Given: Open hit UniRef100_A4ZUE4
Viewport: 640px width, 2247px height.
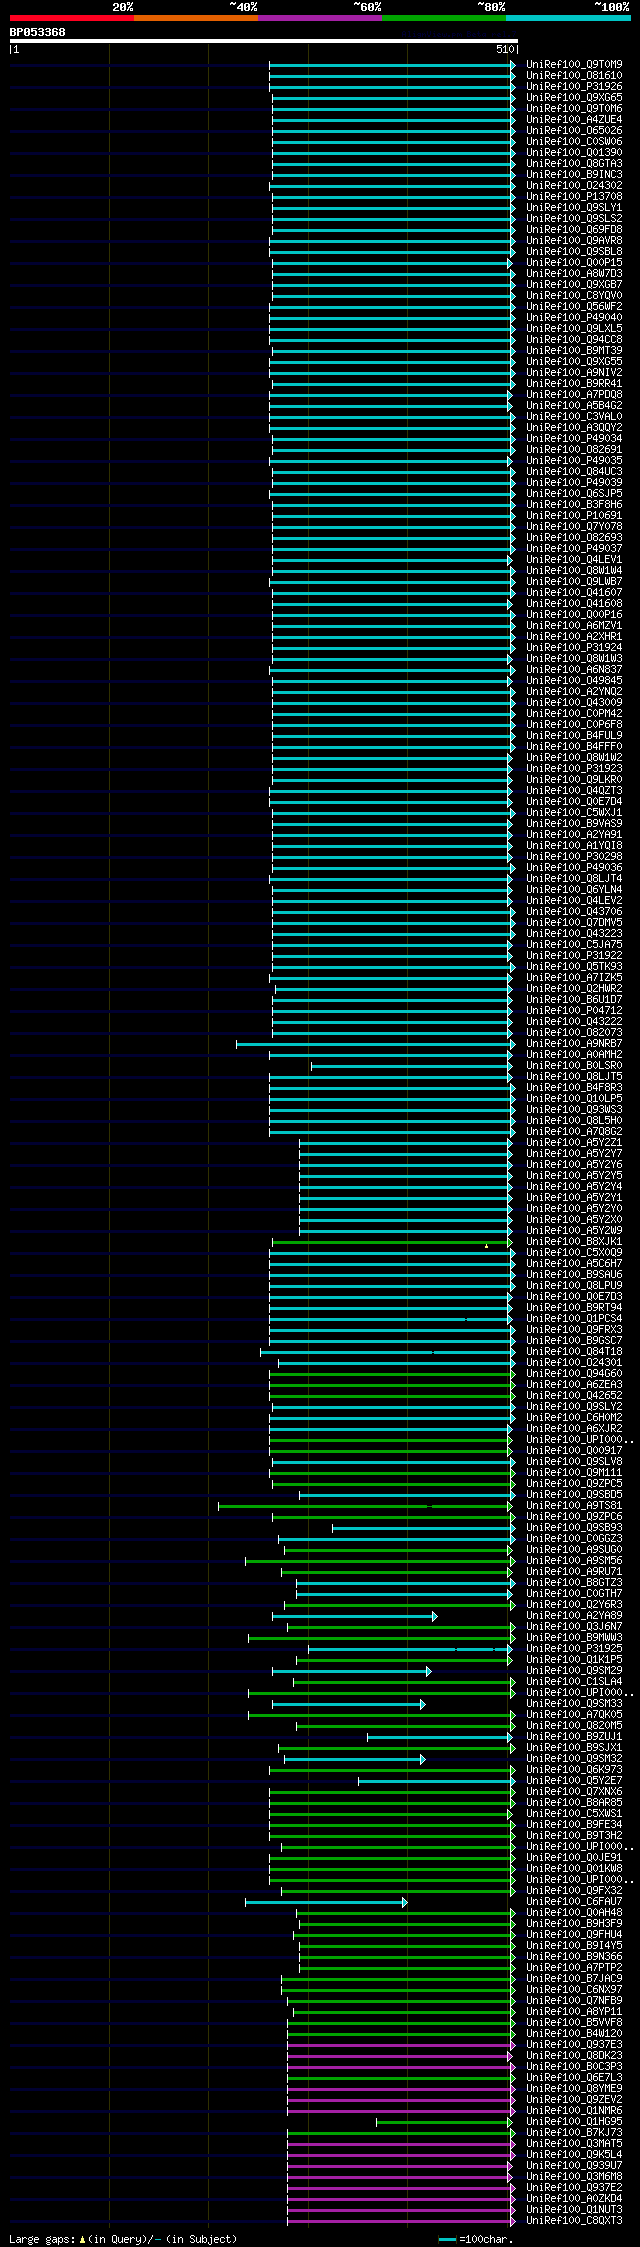Looking at the screenshot, I should [574, 120].
